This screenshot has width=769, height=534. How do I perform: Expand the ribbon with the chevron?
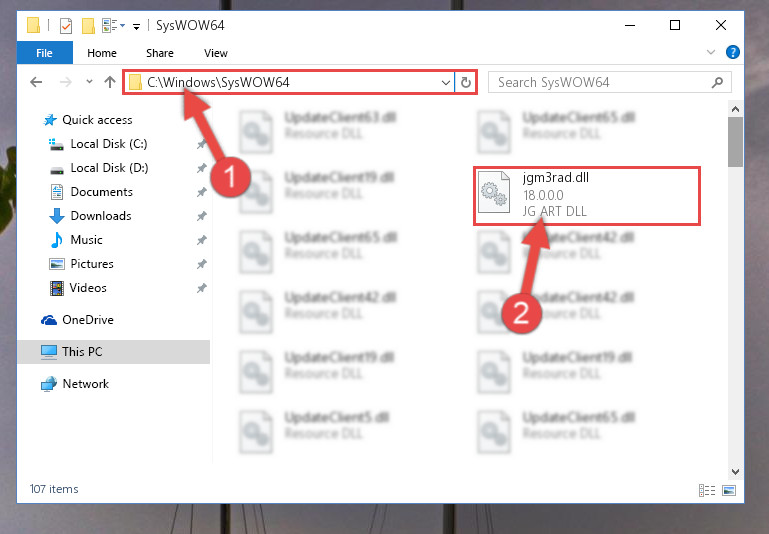click(711, 52)
